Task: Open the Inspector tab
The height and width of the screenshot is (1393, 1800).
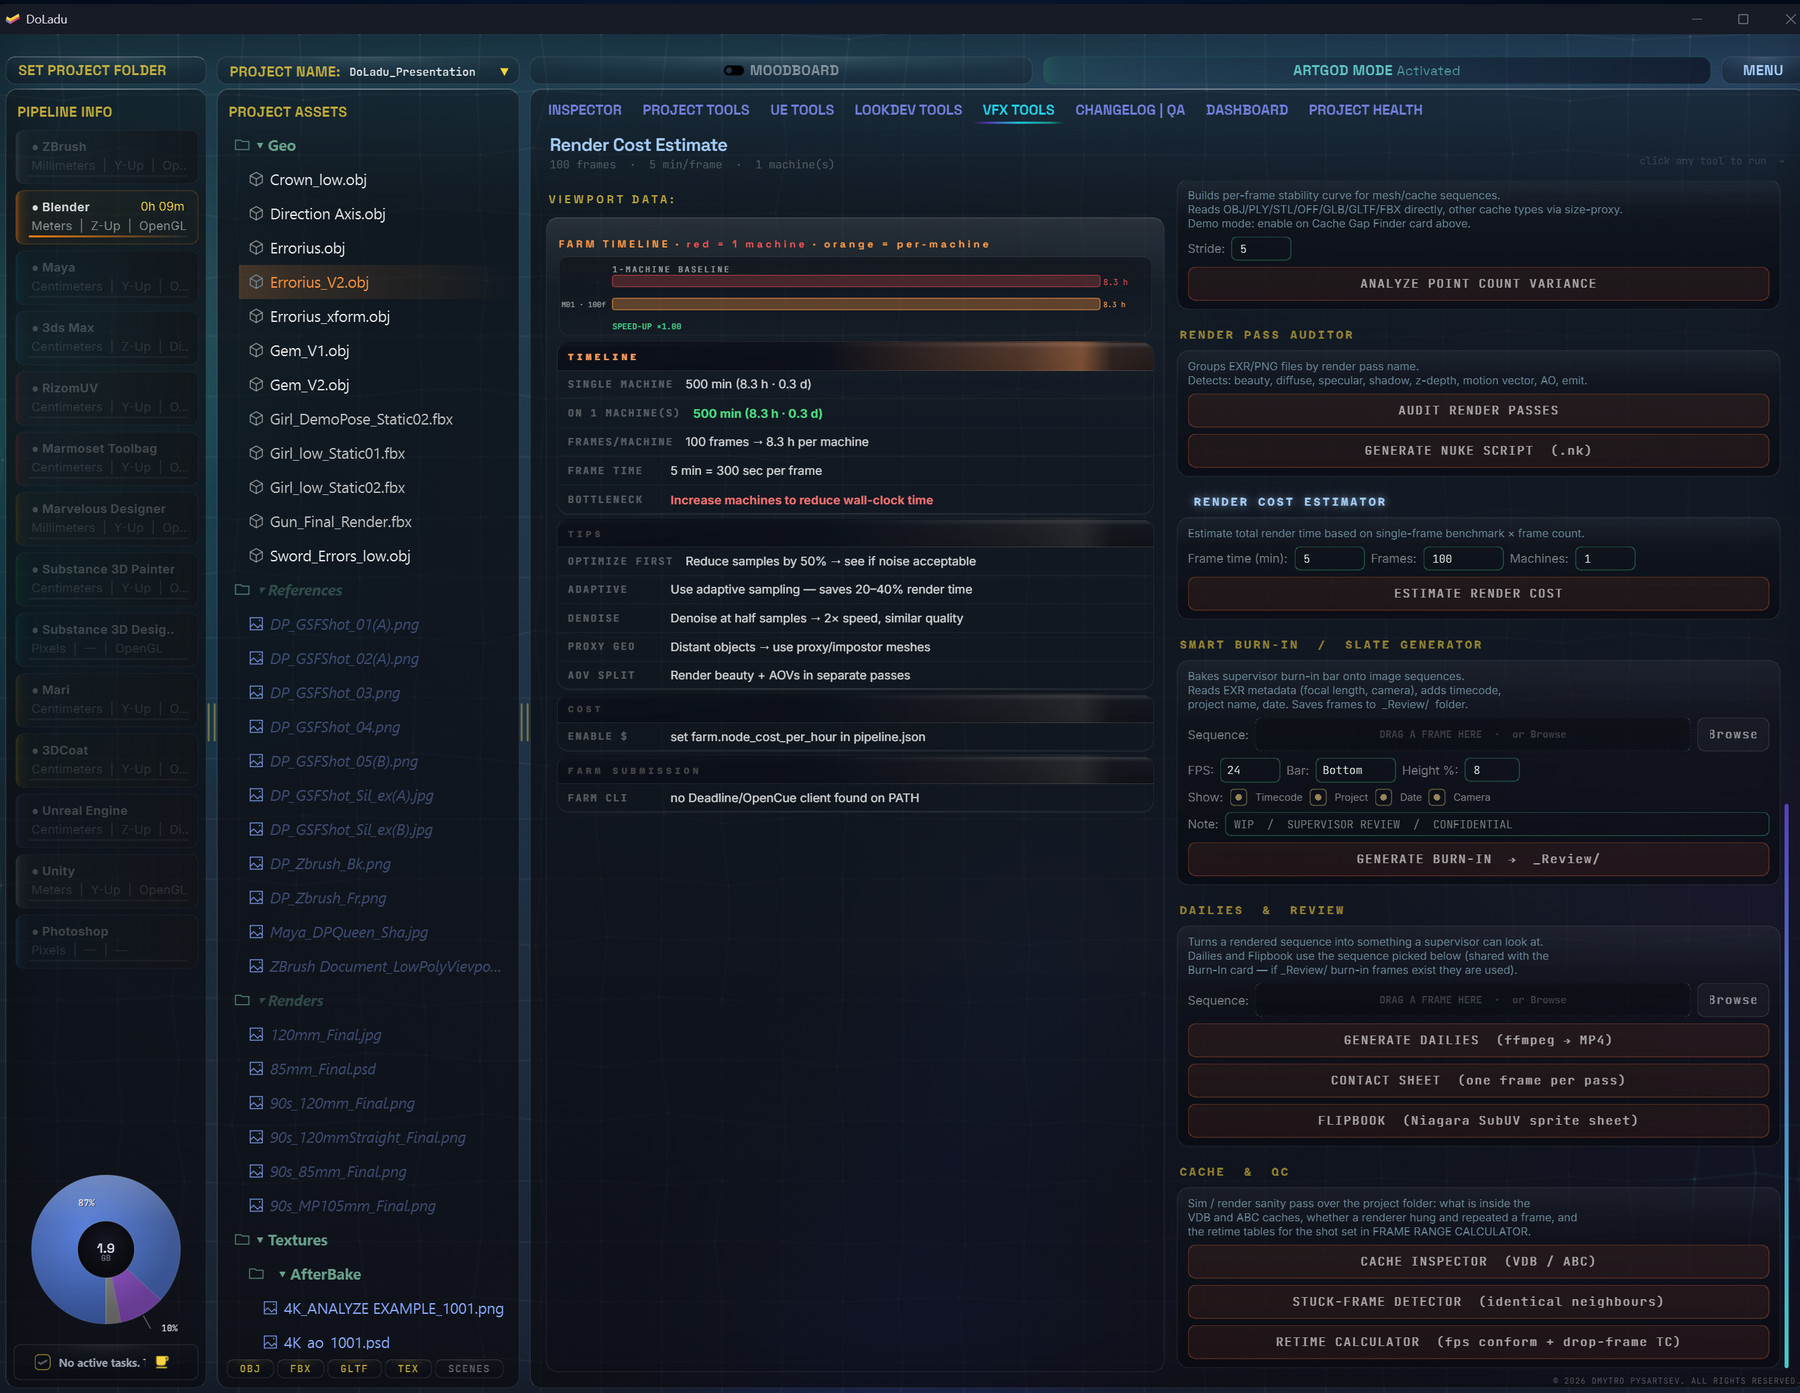Action: (x=585, y=110)
